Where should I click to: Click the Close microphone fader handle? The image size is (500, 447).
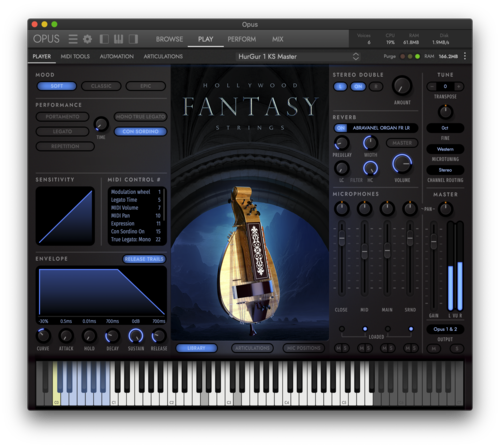tap(342, 239)
